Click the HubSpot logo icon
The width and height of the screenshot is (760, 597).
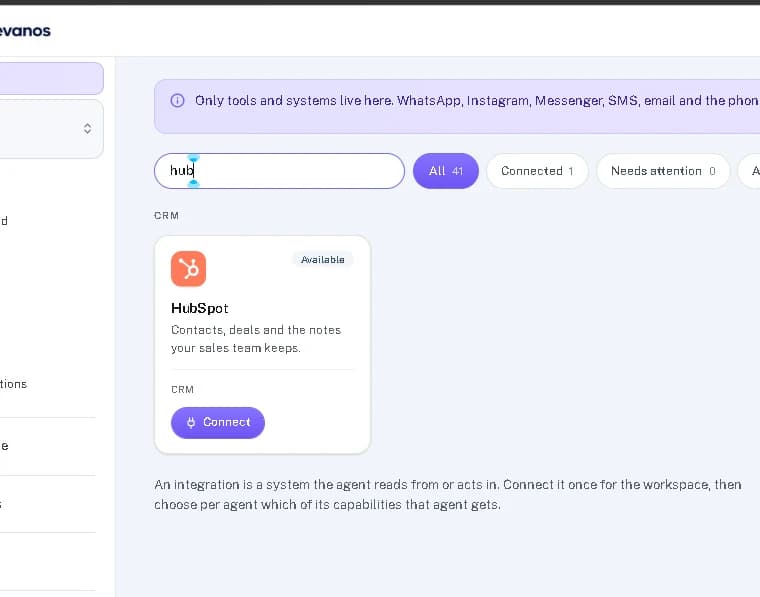pyautogui.click(x=188, y=269)
